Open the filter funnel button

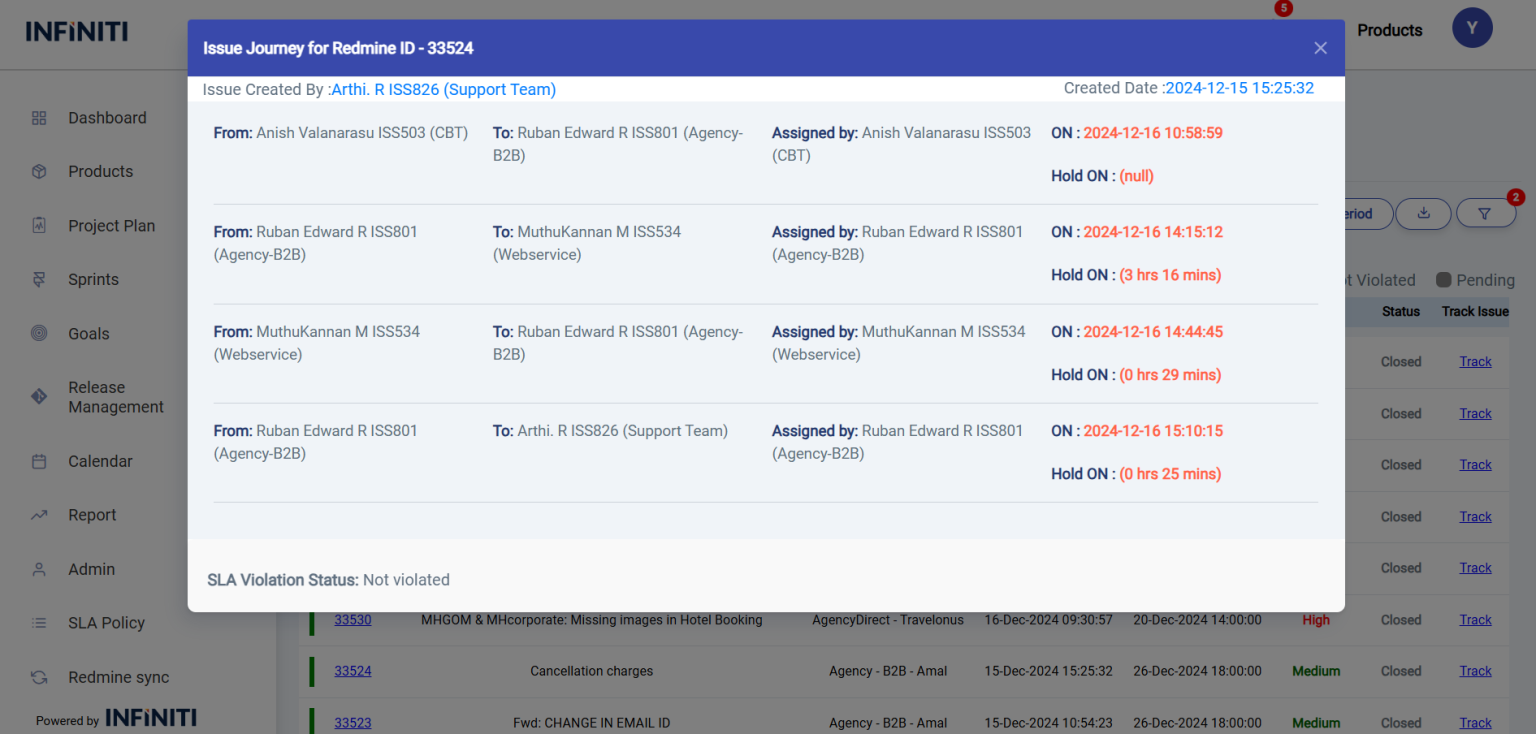[x=1485, y=213]
